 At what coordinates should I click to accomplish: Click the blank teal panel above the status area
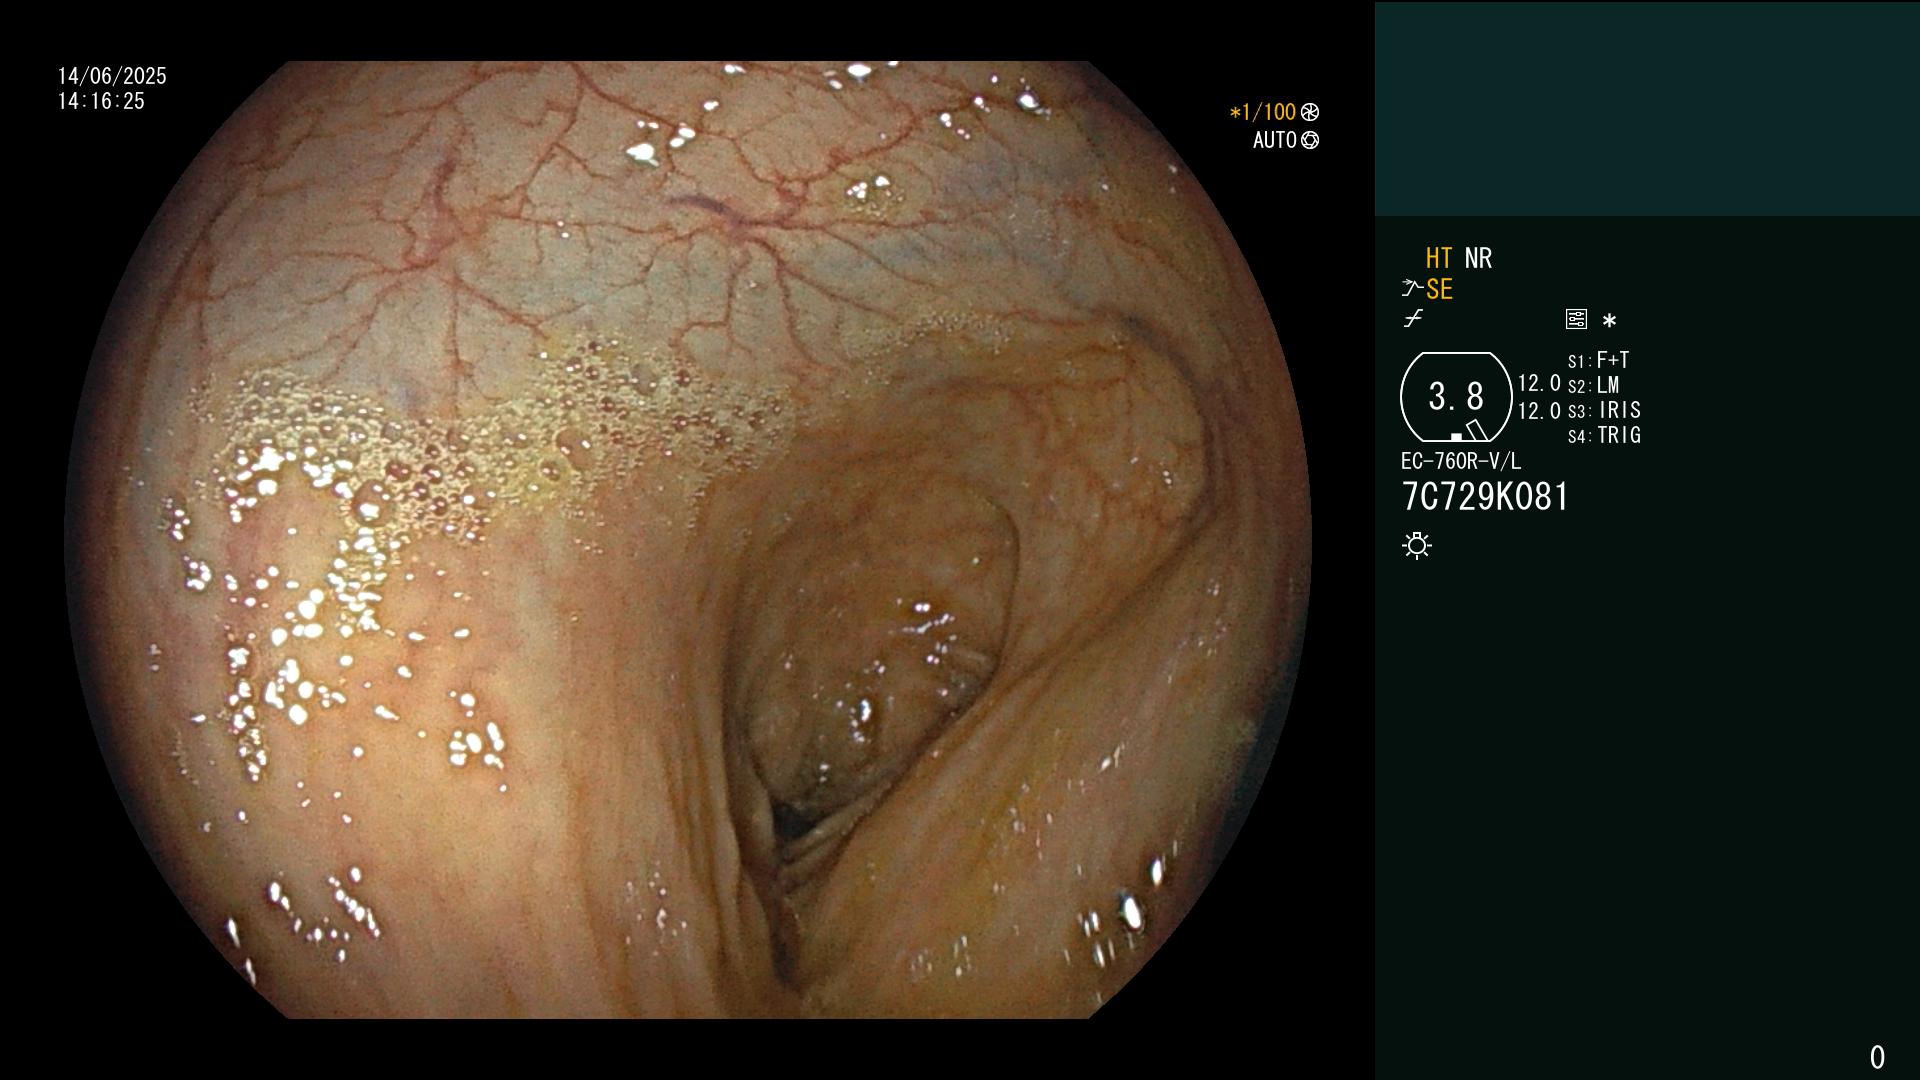[x=1647, y=108]
